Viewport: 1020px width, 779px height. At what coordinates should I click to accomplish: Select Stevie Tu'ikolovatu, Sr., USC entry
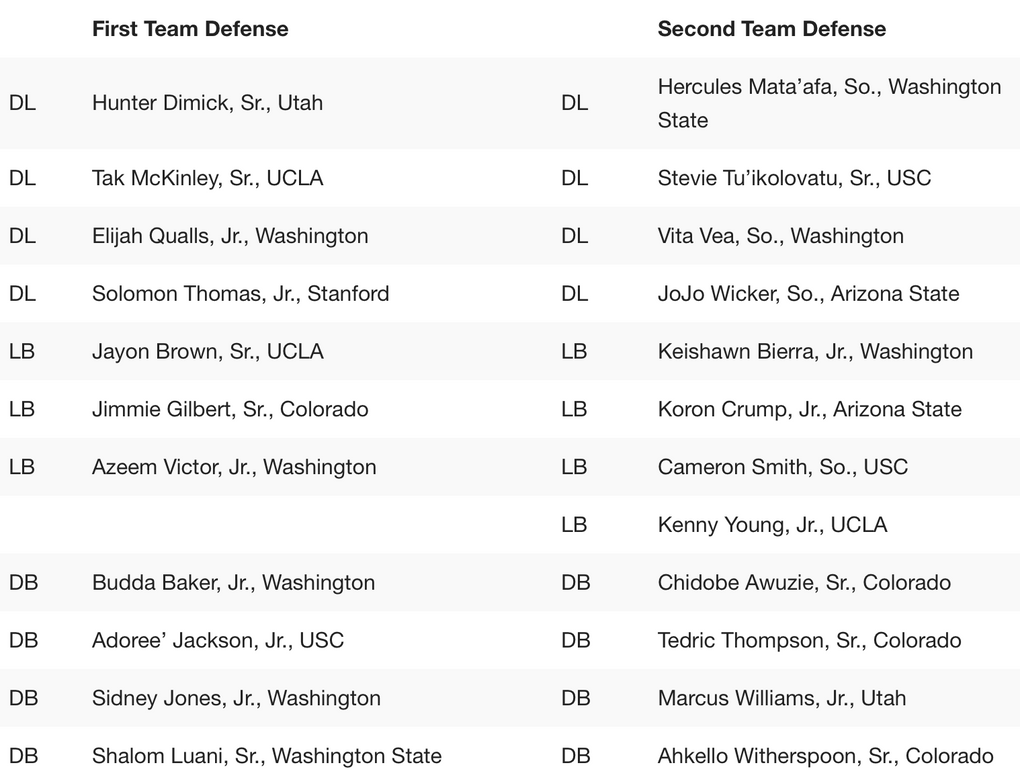794,178
